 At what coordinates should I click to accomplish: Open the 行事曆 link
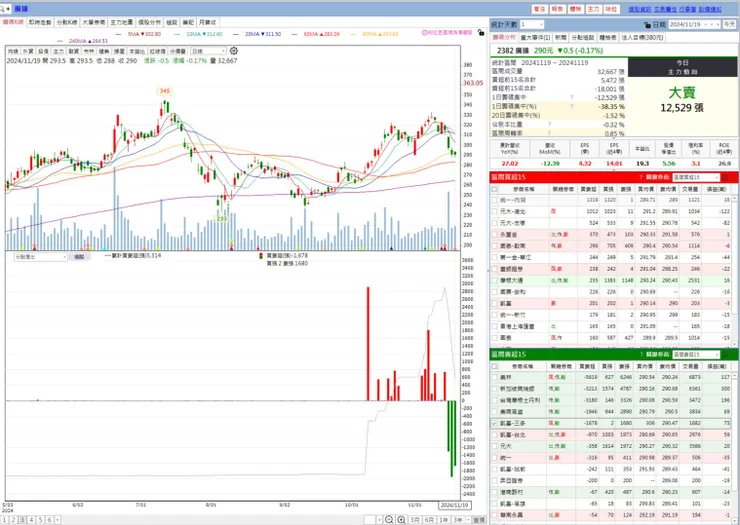(688, 9)
